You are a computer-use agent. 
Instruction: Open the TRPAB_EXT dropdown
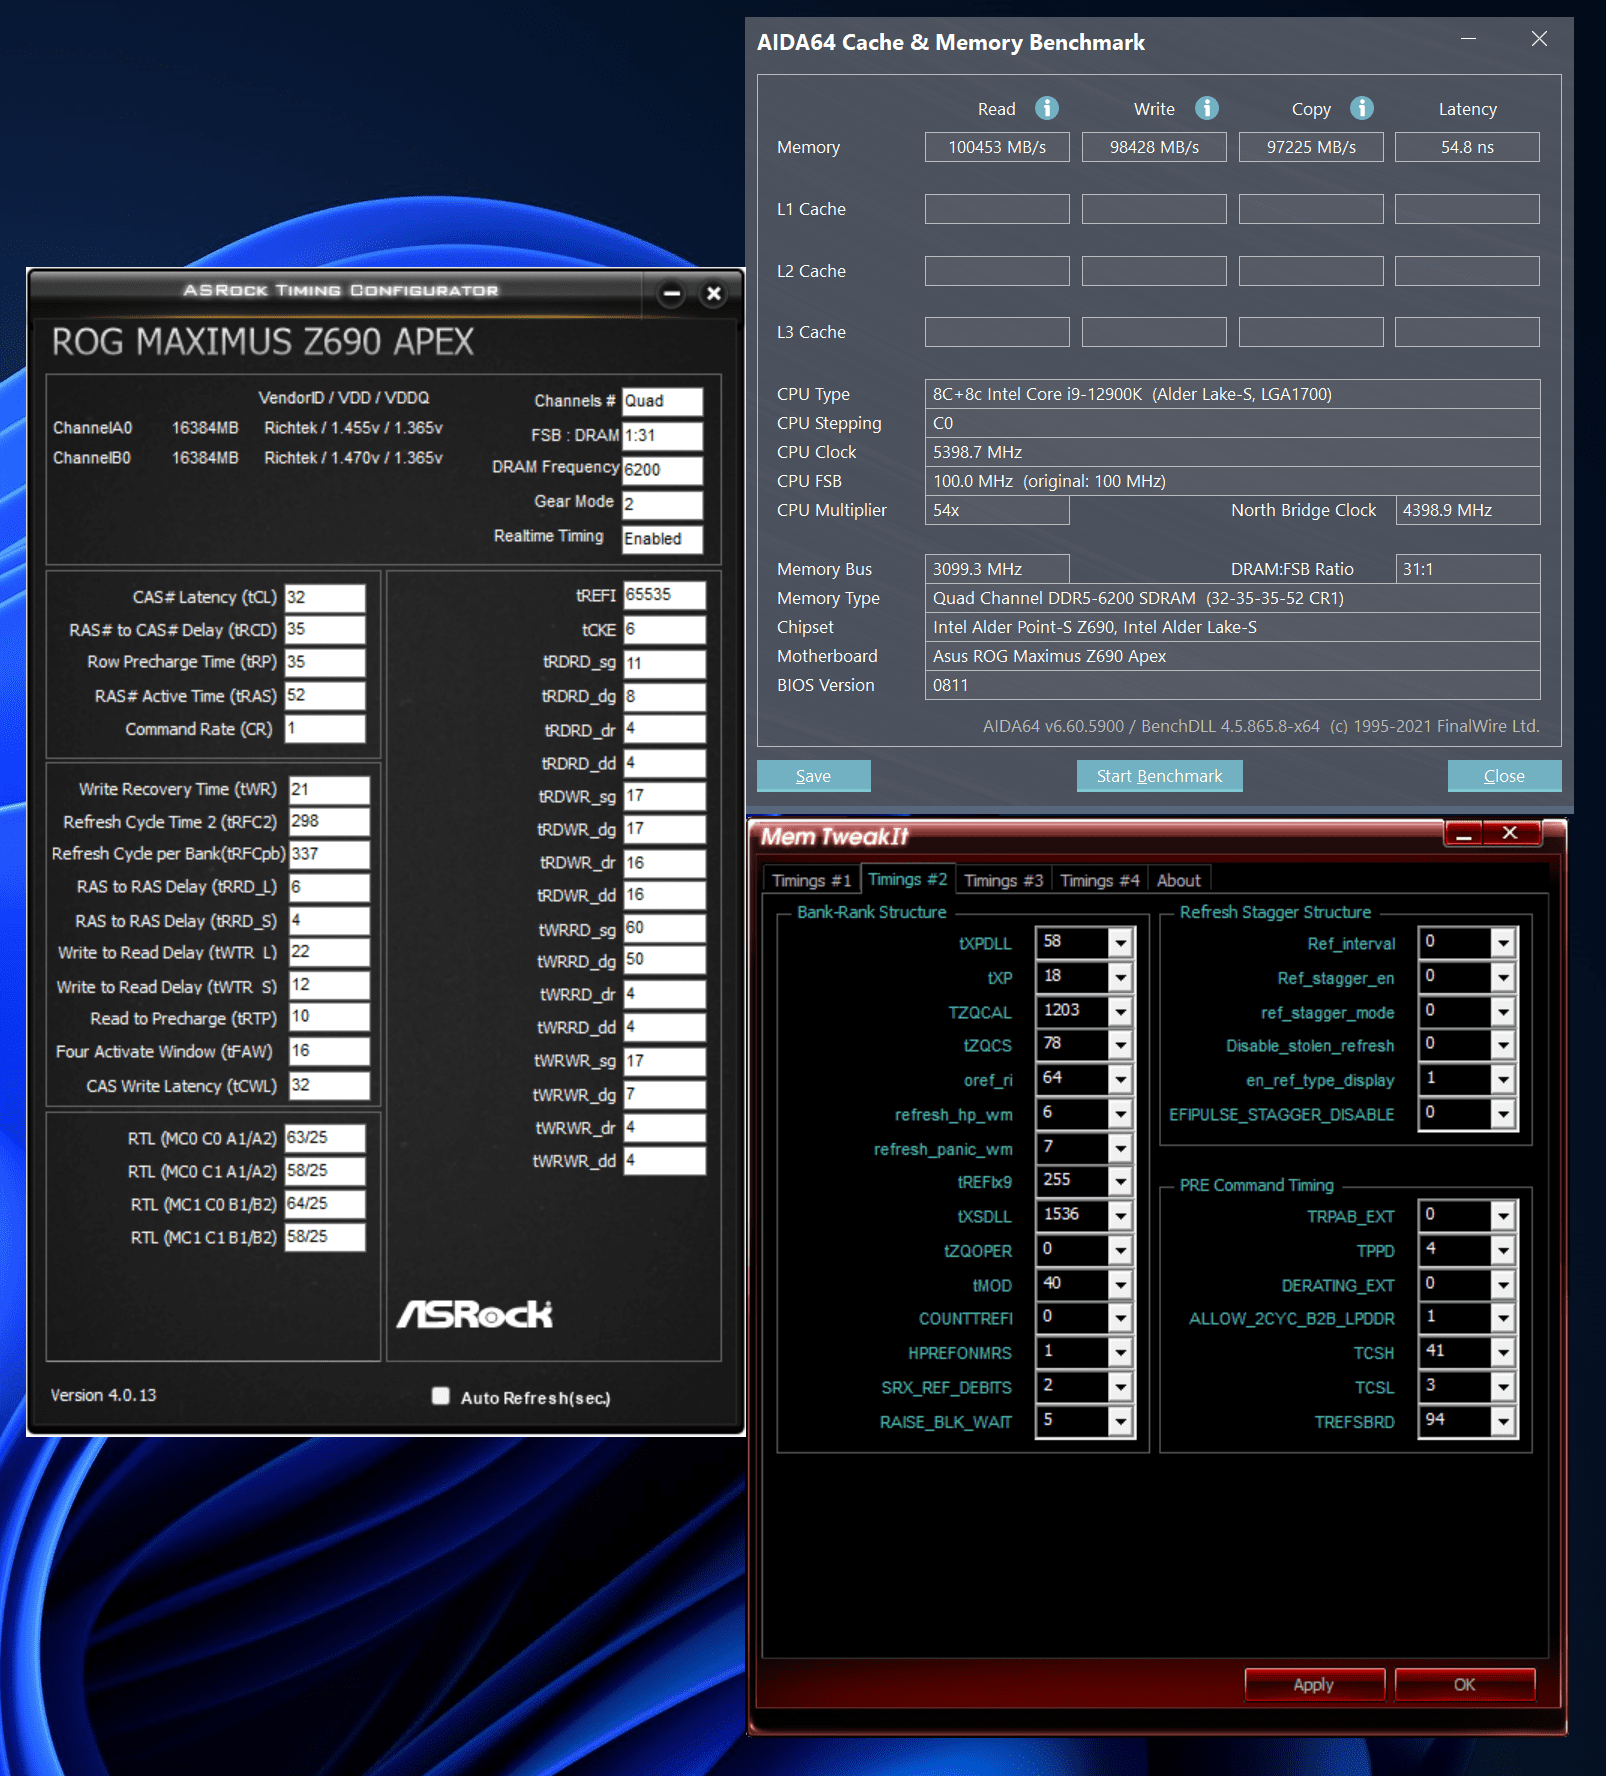pos(1503,1217)
